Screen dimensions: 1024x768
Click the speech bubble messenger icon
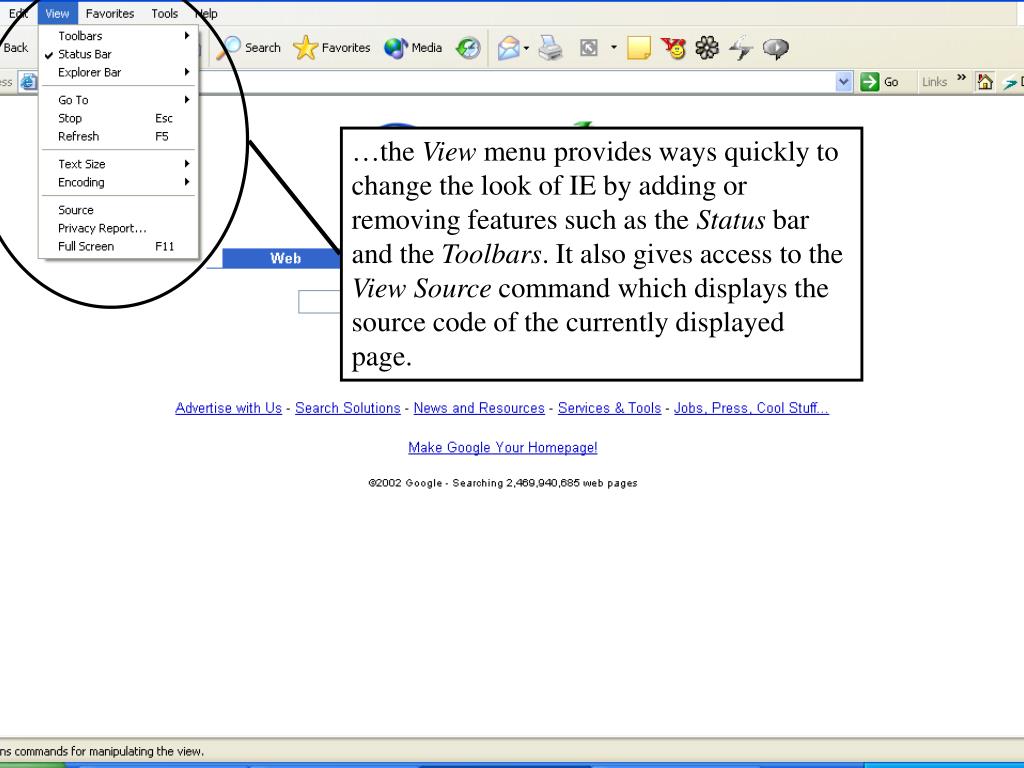[x=775, y=48]
